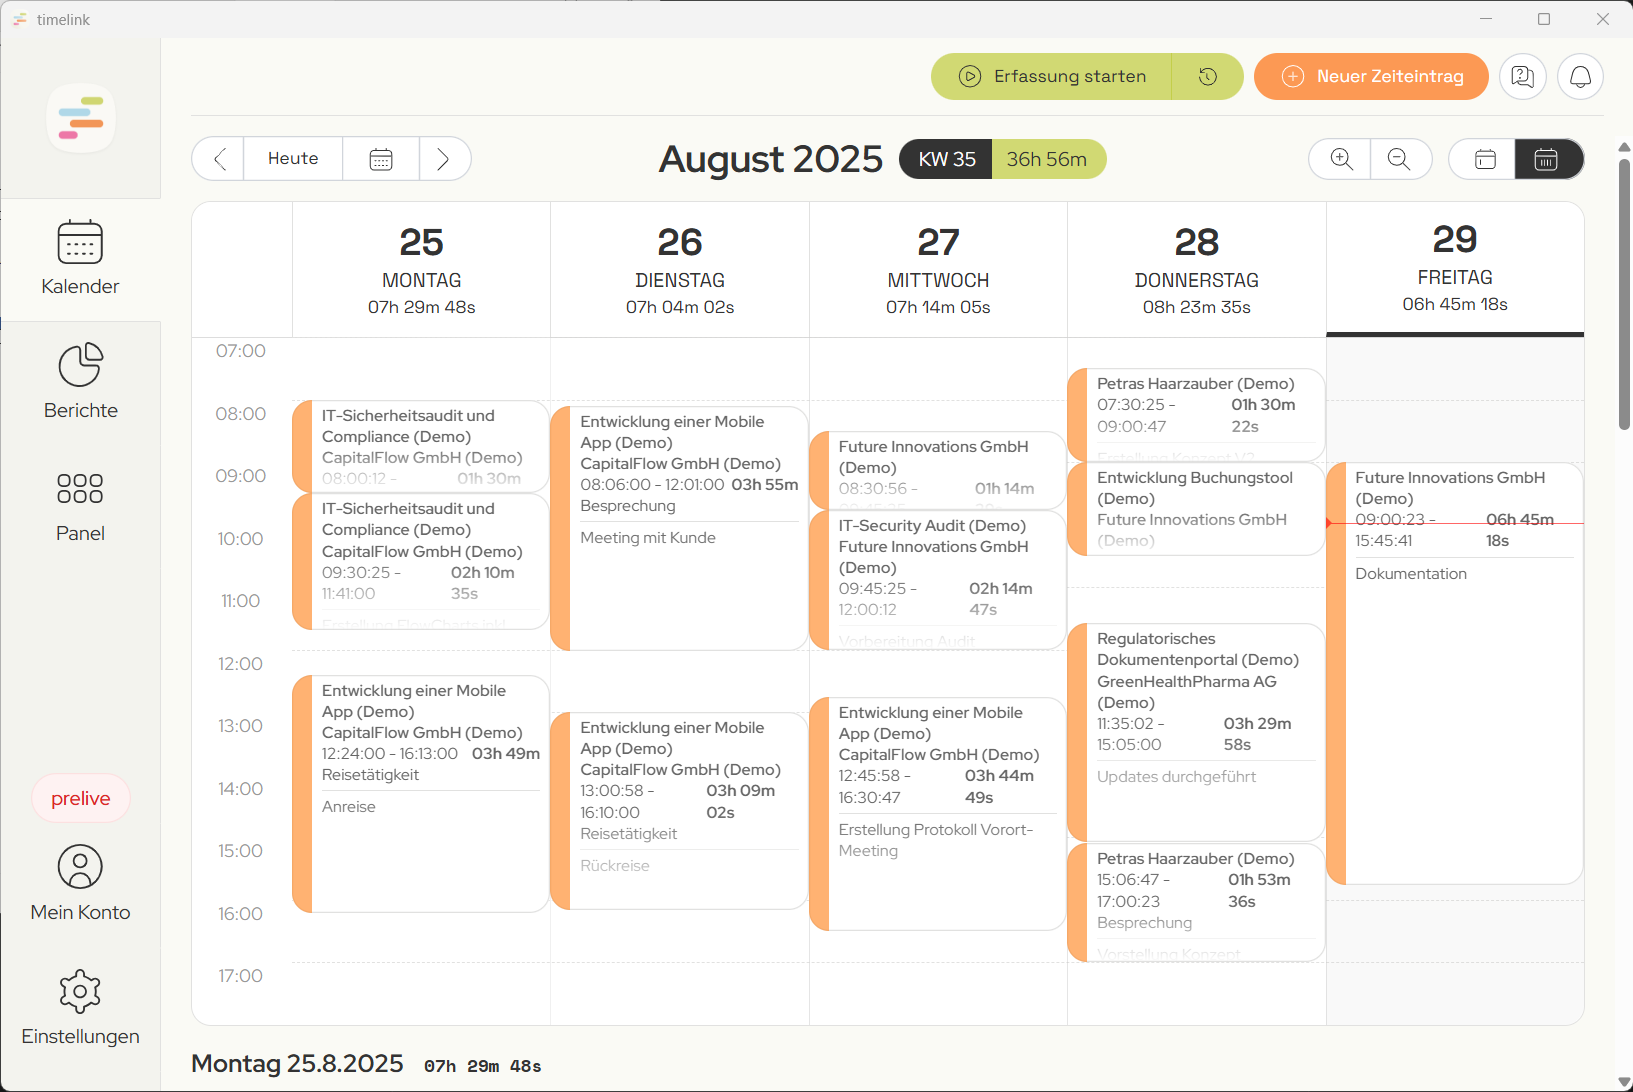Open the Berichte reports section
Viewport: 1633px width, 1092px height.
click(x=80, y=382)
